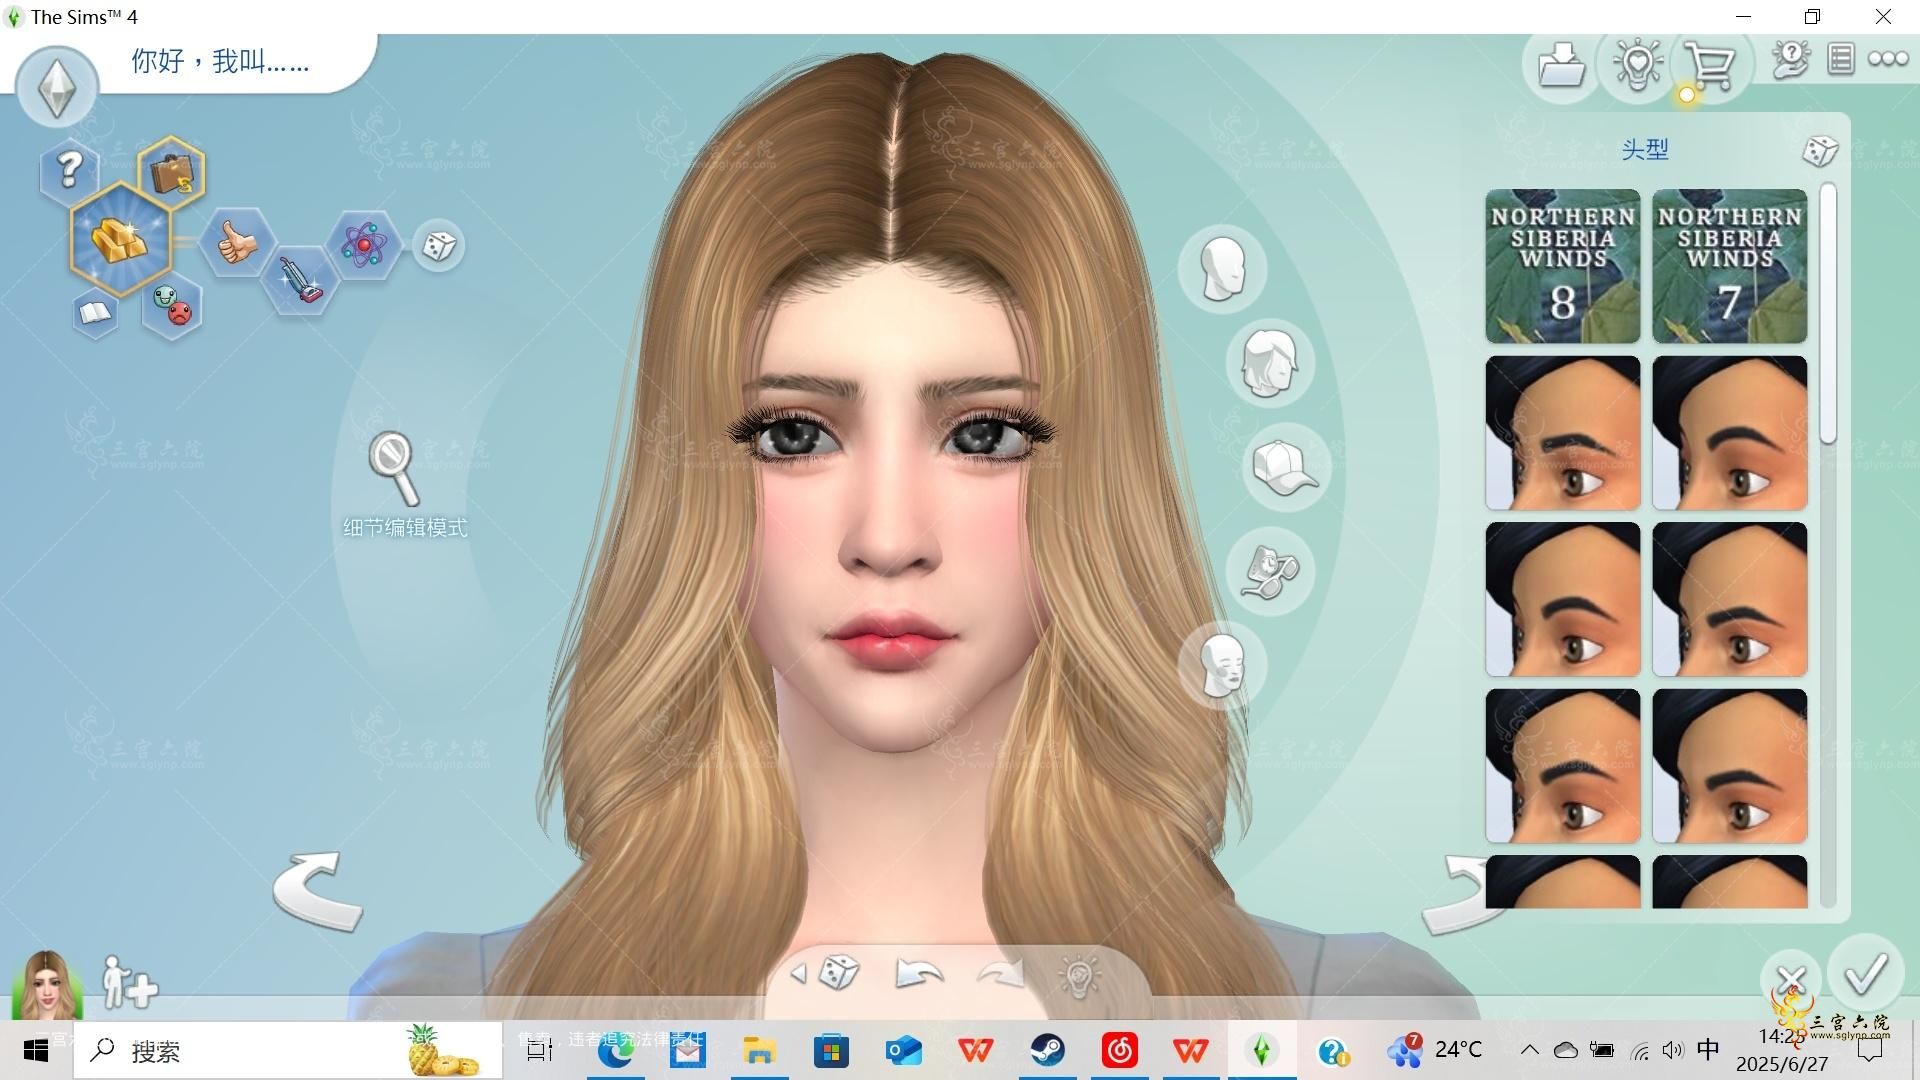The height and width of the screenshot is (1080, 1920).
Task: Redo the last change
Action: point(1001,973)
